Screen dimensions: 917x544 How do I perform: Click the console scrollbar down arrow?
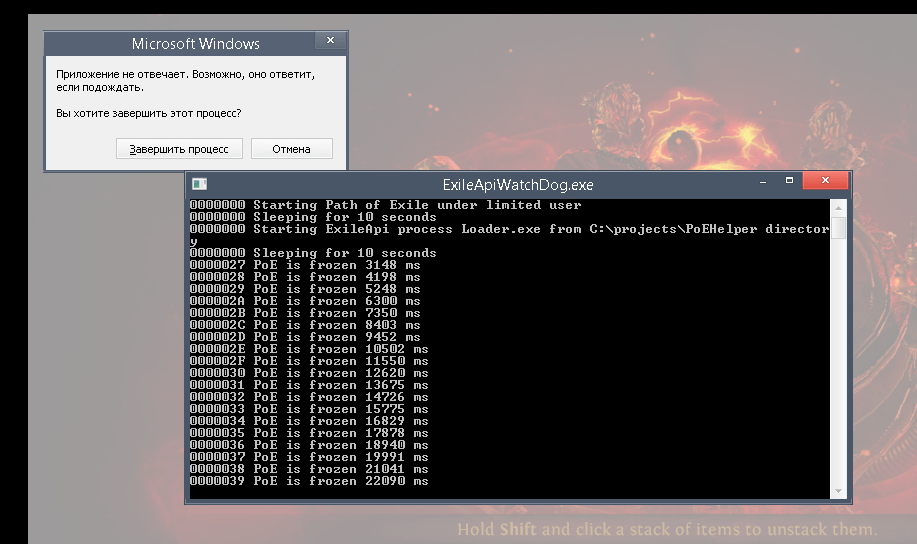point(839,490)
